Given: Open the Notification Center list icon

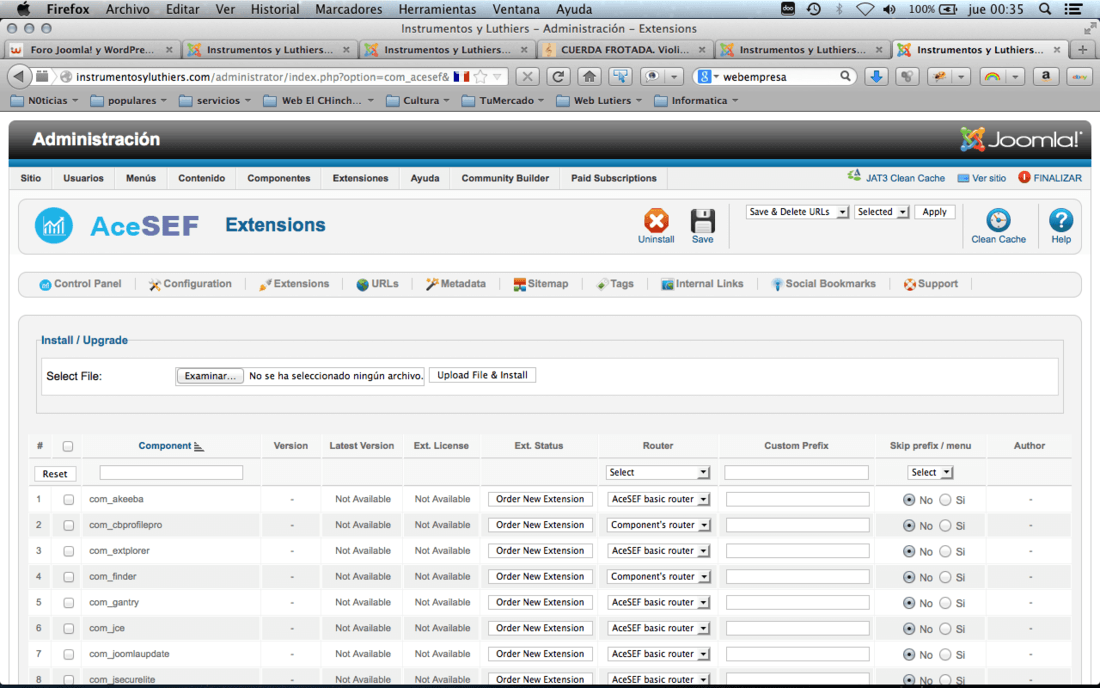Looking at the screenshot, I should [x=1073, y=9].
